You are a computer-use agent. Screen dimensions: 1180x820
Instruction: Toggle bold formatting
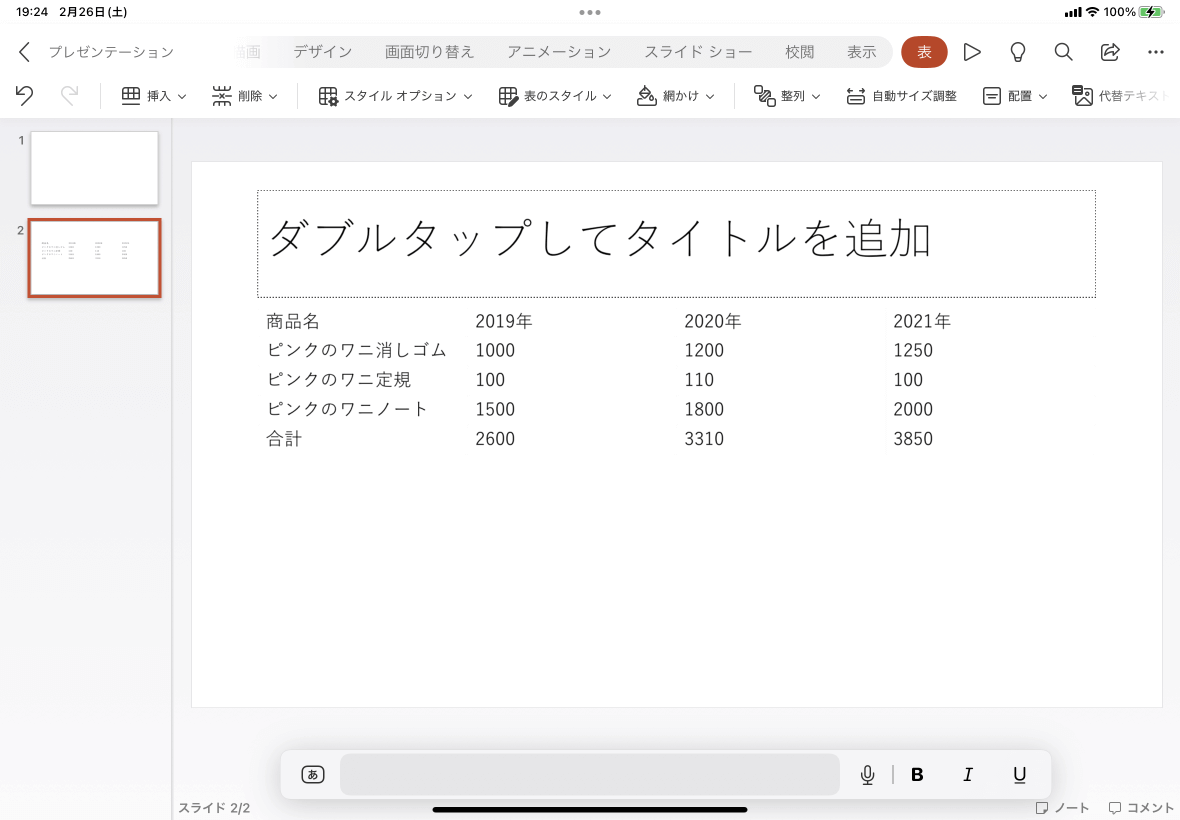917,775
